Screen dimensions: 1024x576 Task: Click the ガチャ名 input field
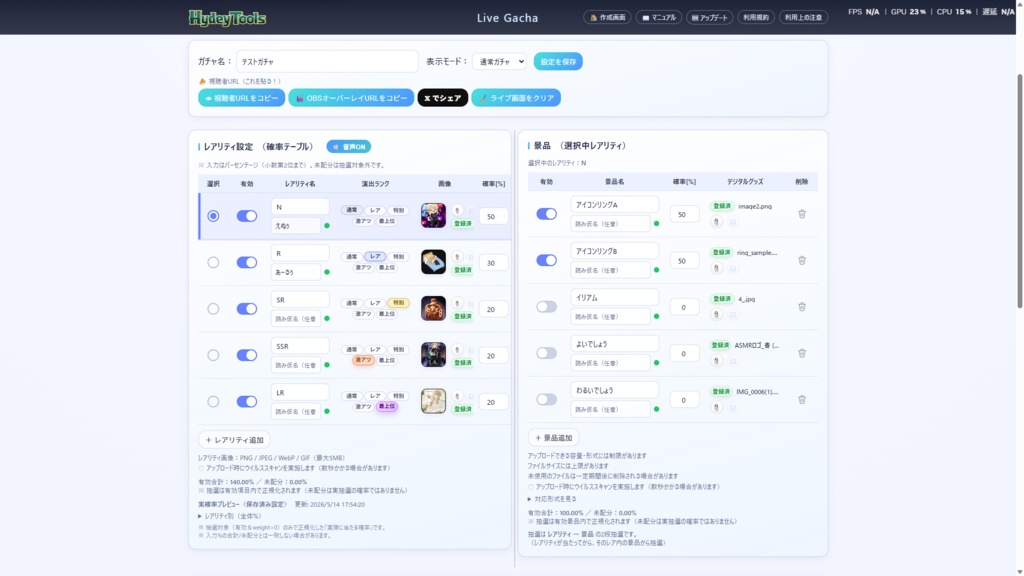(327, 61)
